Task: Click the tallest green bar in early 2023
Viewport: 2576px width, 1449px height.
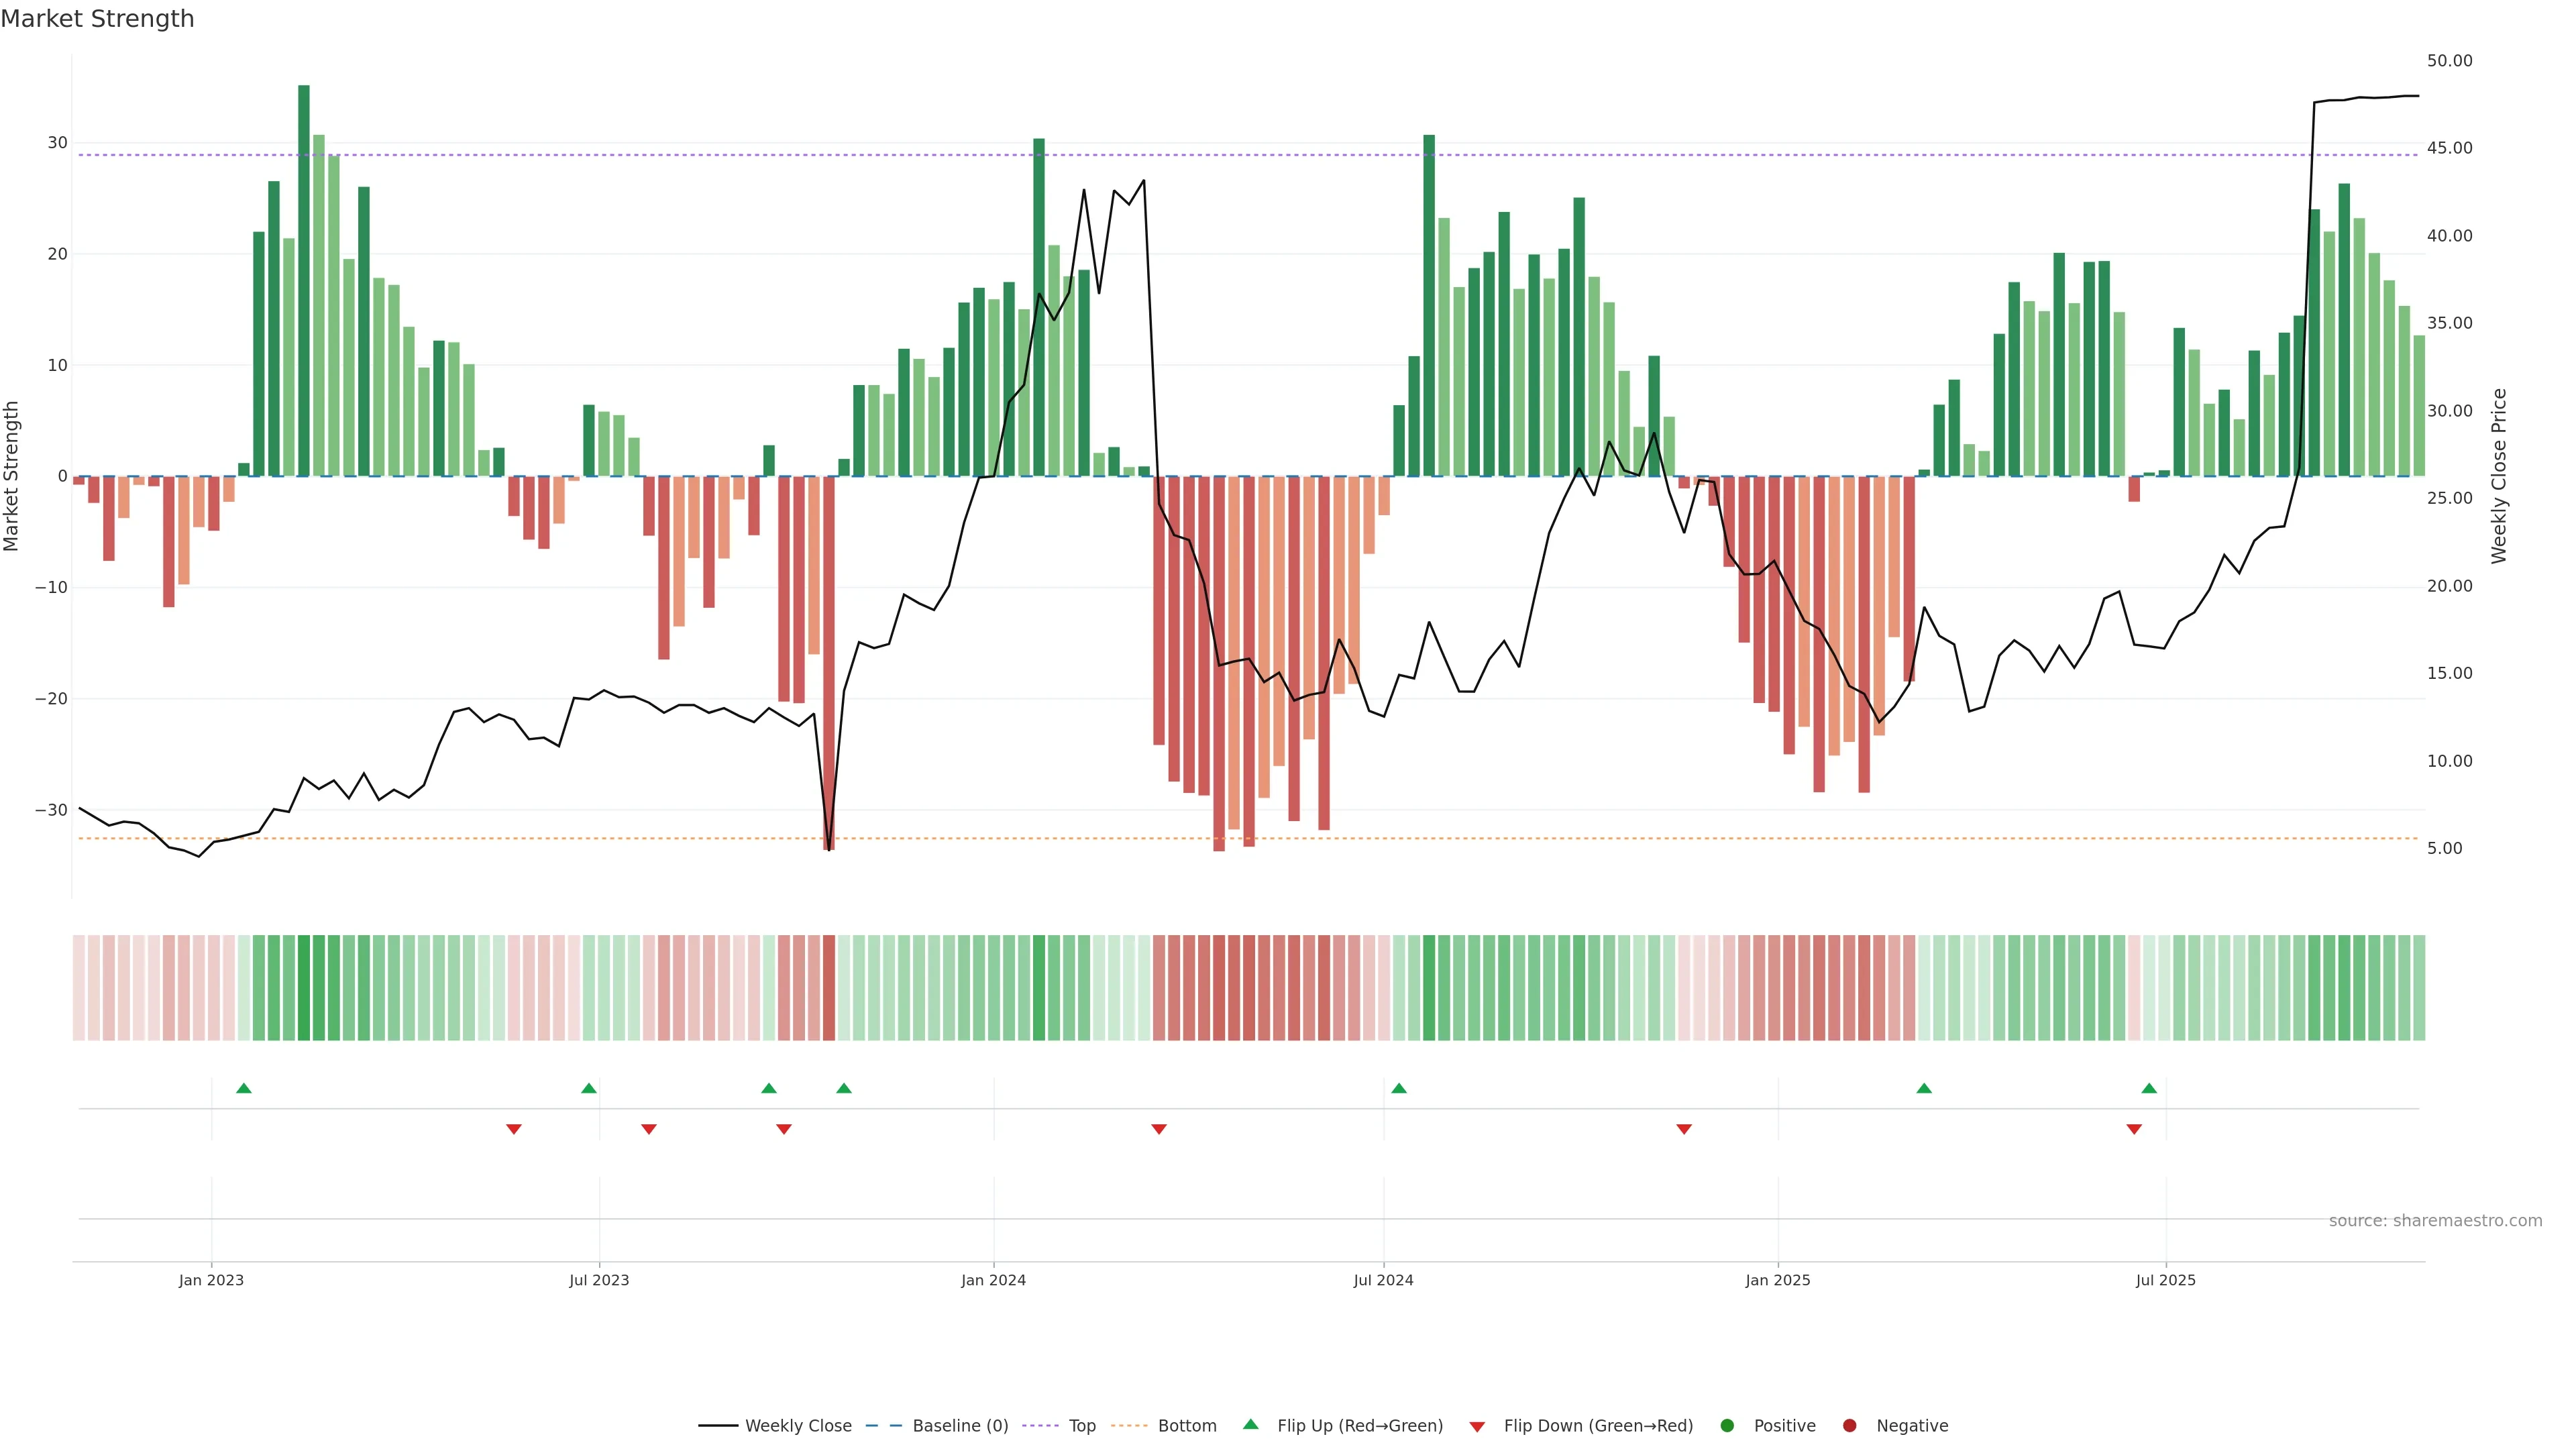Action: click(304, 280)
